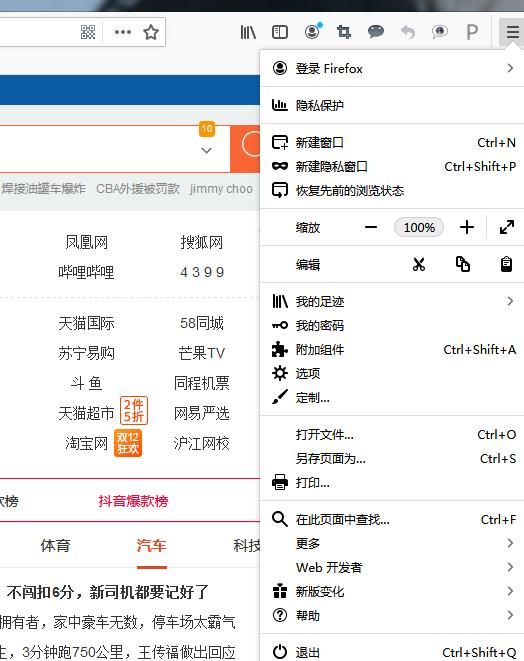Image resolution: width=524 pixels, height=661 pixels.
Task: Open the Library toolbar icon
Action: (x=248, y=32)
